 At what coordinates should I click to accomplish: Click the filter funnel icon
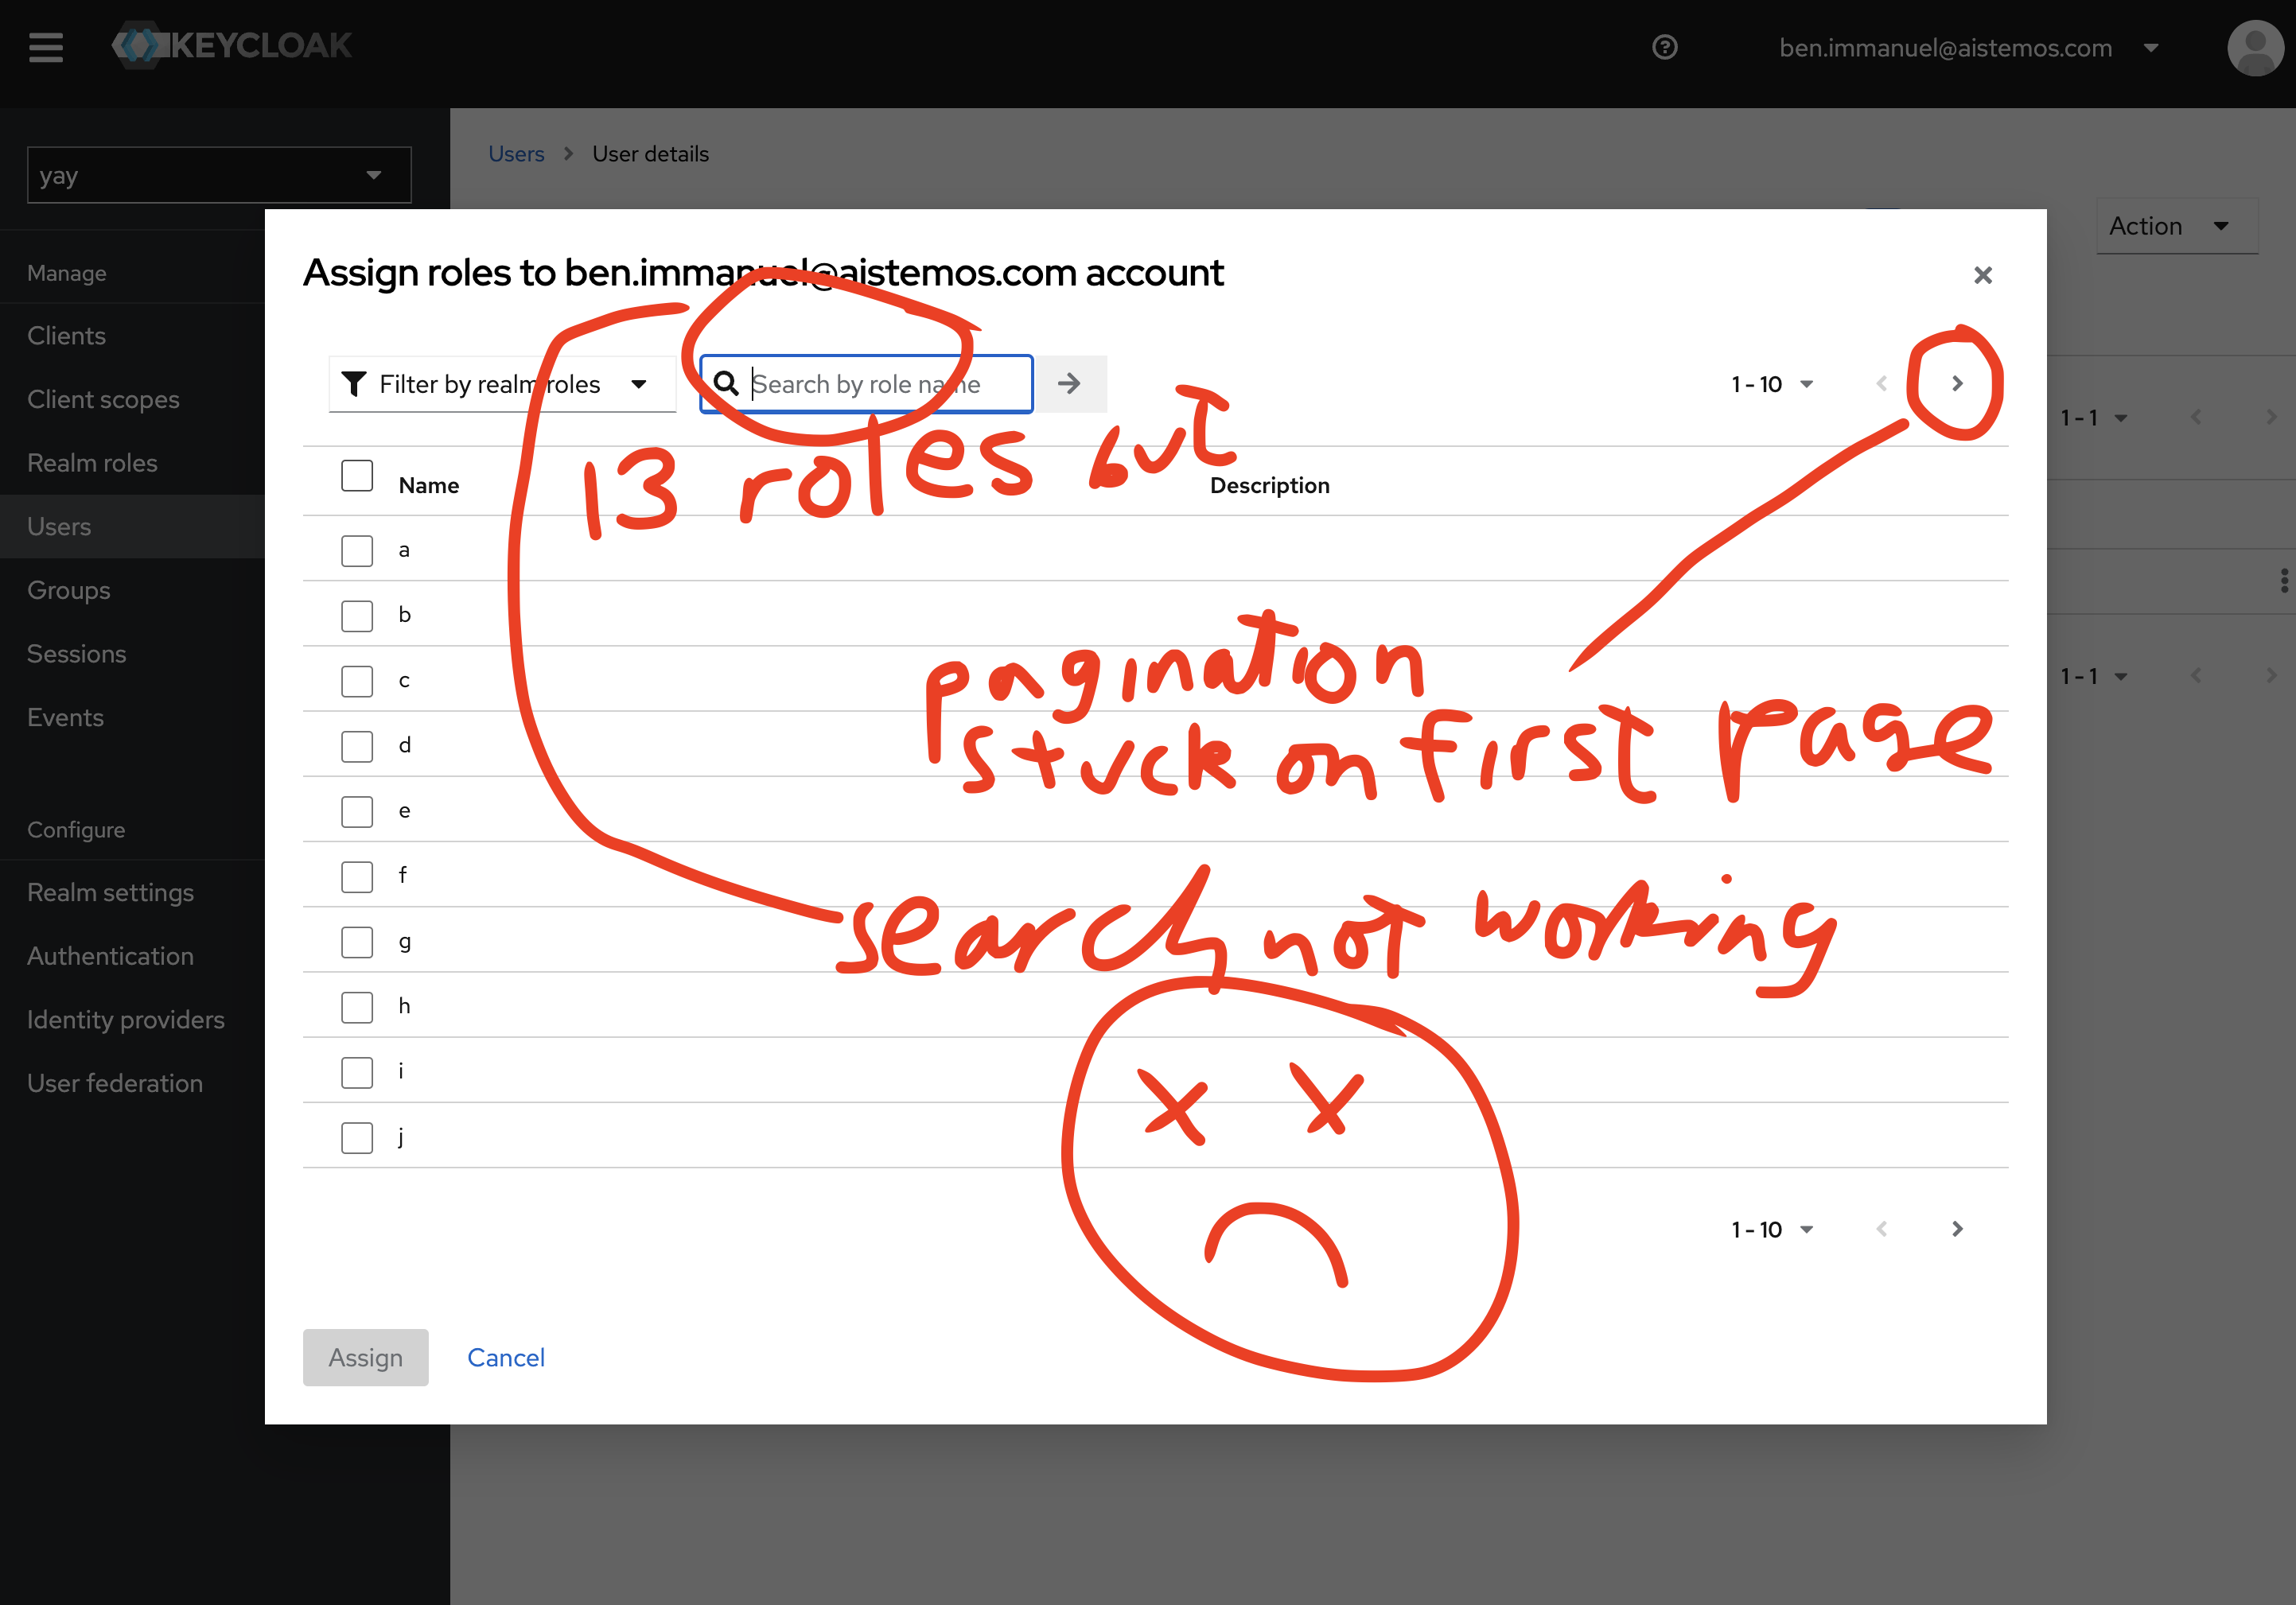click(x=355, y=383)
